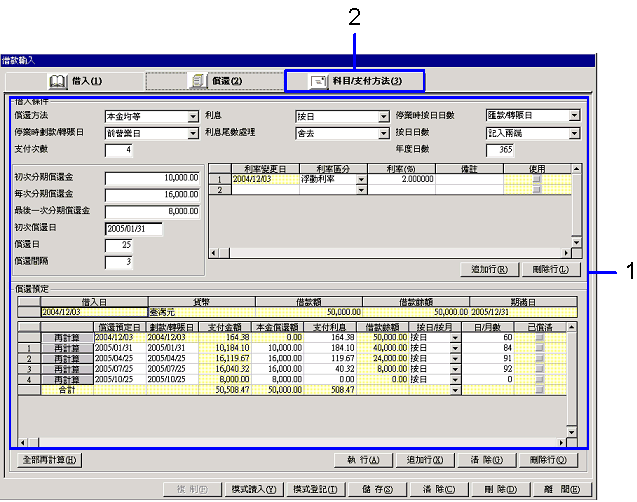The height and width of the screenshot is (502, 637).
Task: Open the 科目/支付方法 tab
Action: click(x=354, y=80)
